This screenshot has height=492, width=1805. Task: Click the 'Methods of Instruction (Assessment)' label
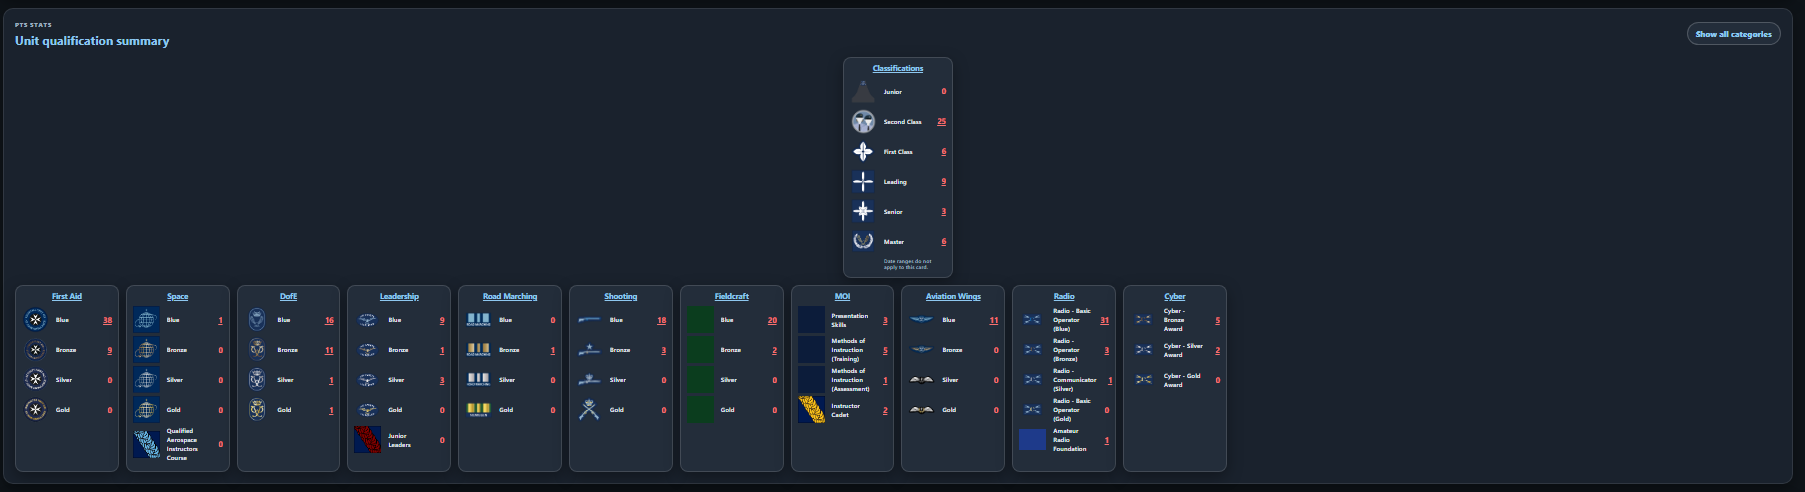(x=851, y=380)
